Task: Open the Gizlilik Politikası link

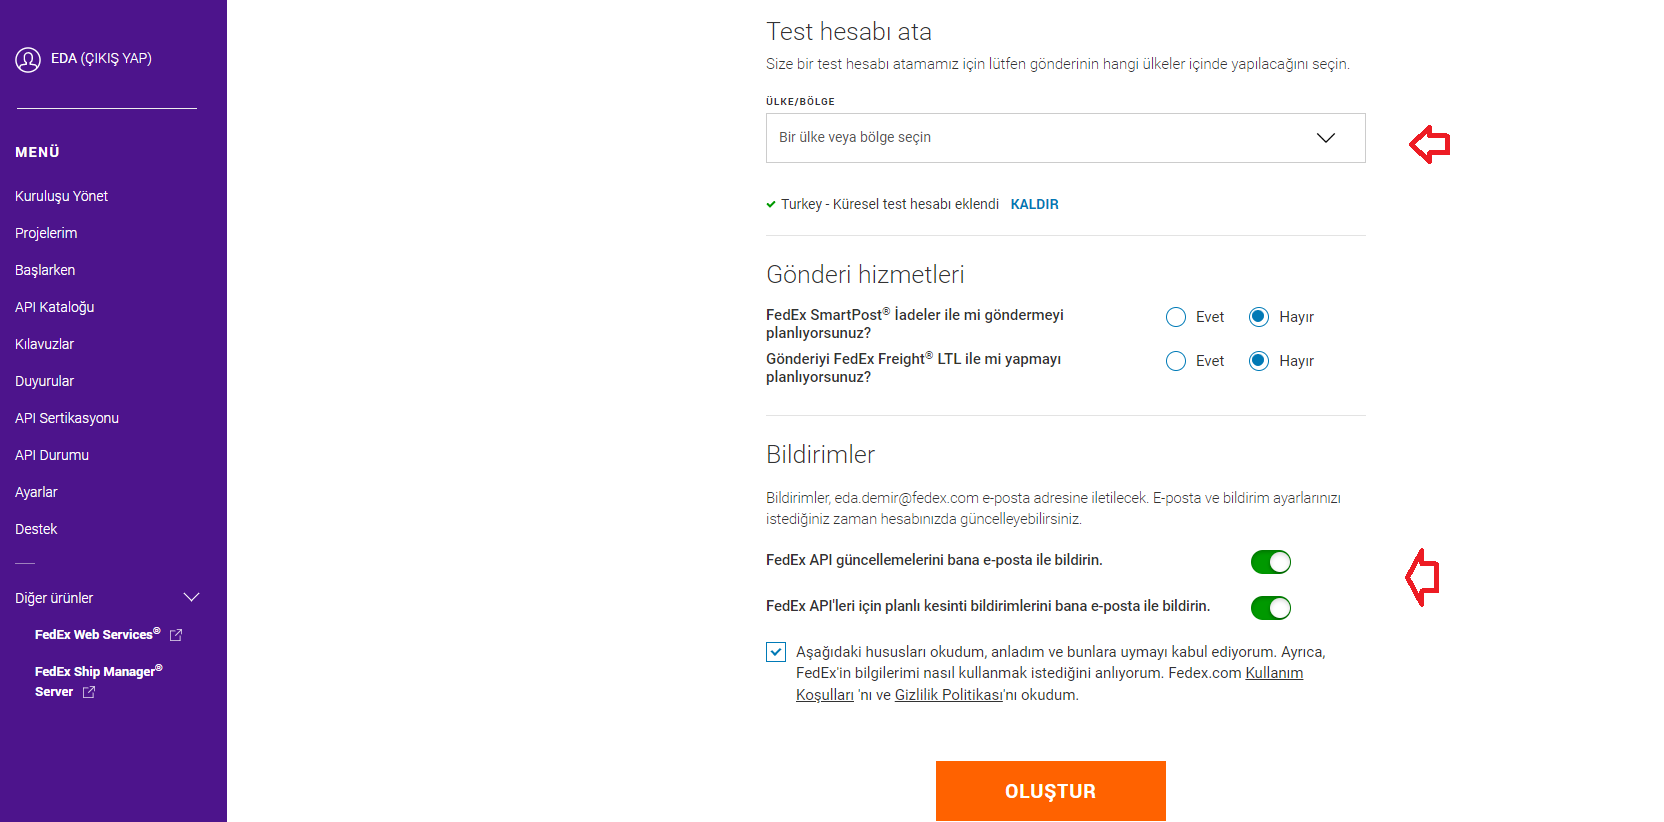Action: coord(948,695)
